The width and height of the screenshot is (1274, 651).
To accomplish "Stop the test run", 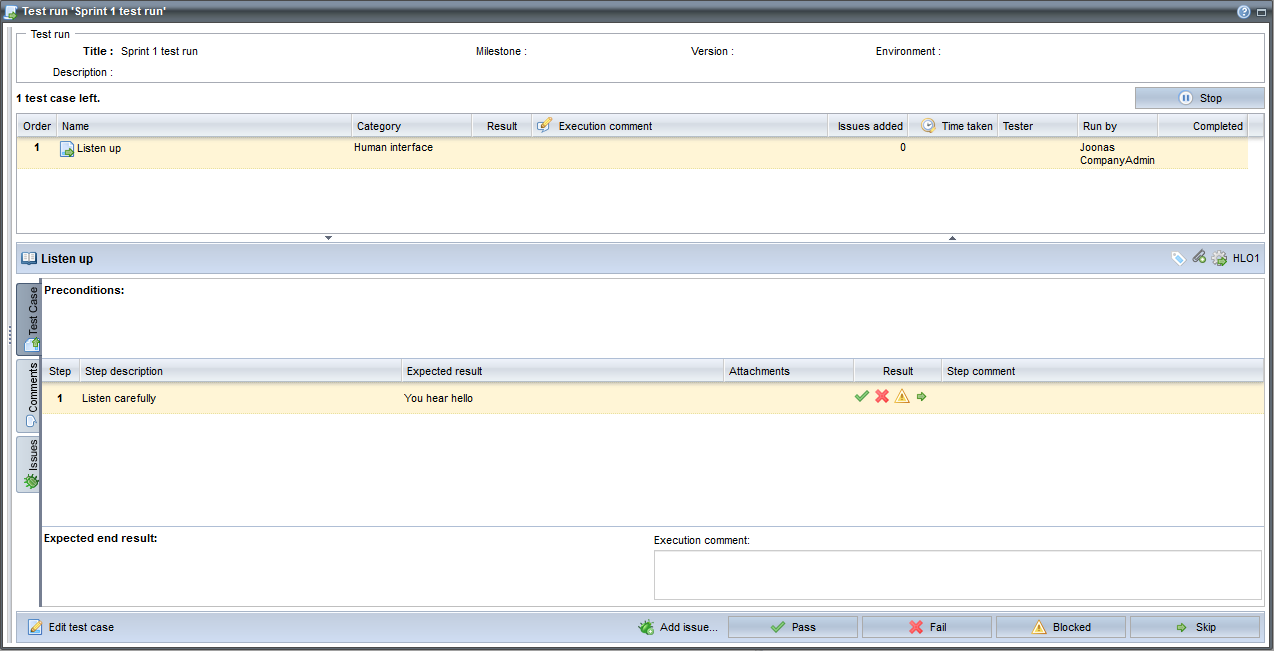I will 1199,98.
